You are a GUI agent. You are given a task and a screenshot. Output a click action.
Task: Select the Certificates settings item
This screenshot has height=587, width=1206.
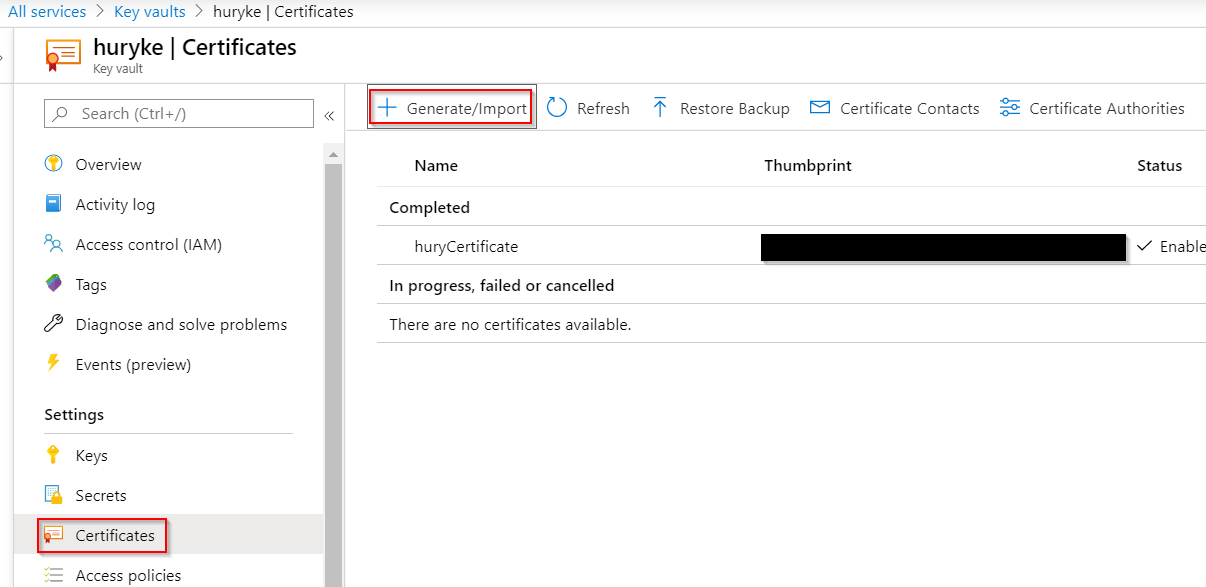[x=168, y=535]
